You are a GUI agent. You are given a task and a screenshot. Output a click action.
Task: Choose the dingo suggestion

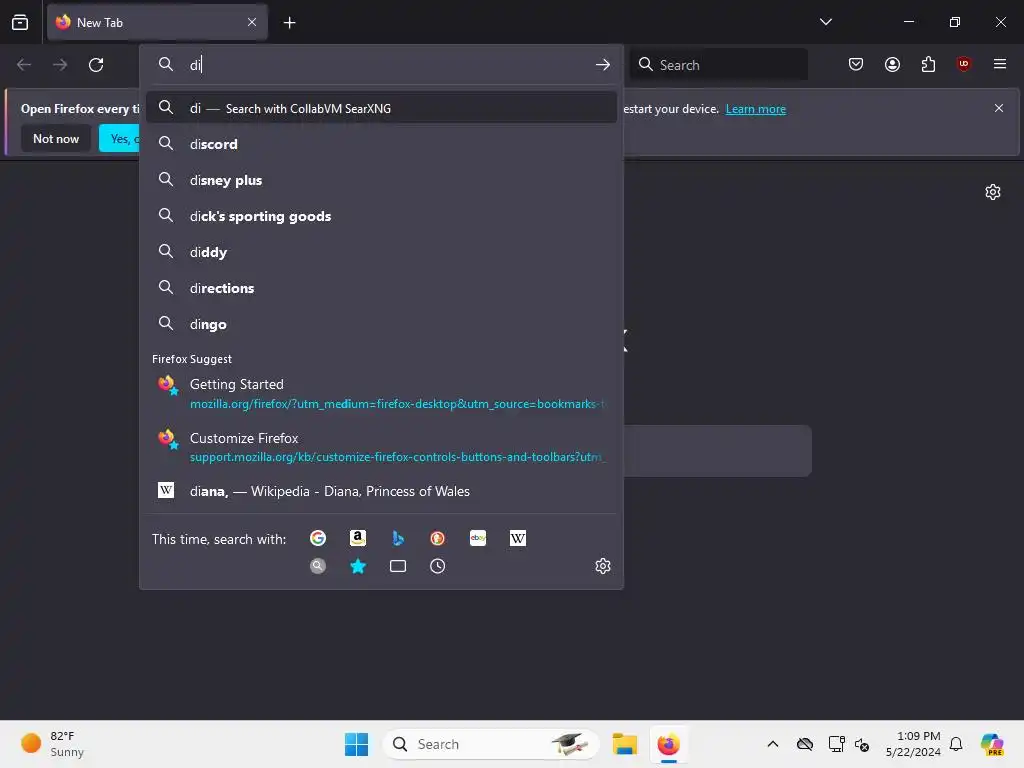point(381,324)
